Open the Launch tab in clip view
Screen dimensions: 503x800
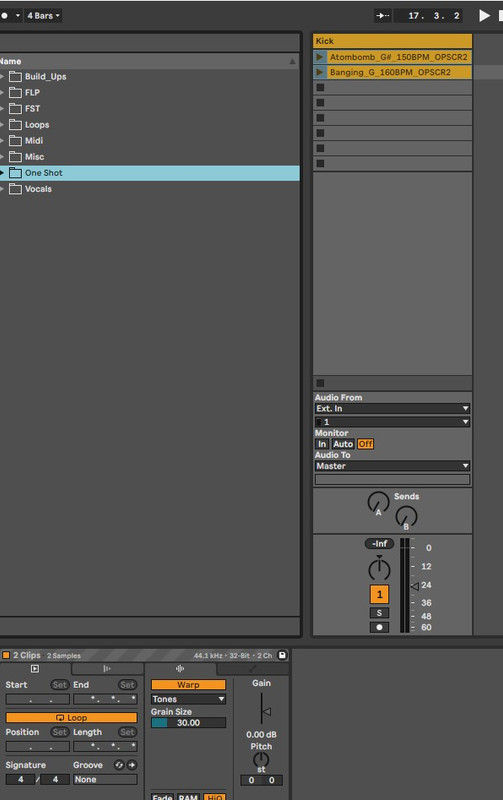[x=107, y=668]
